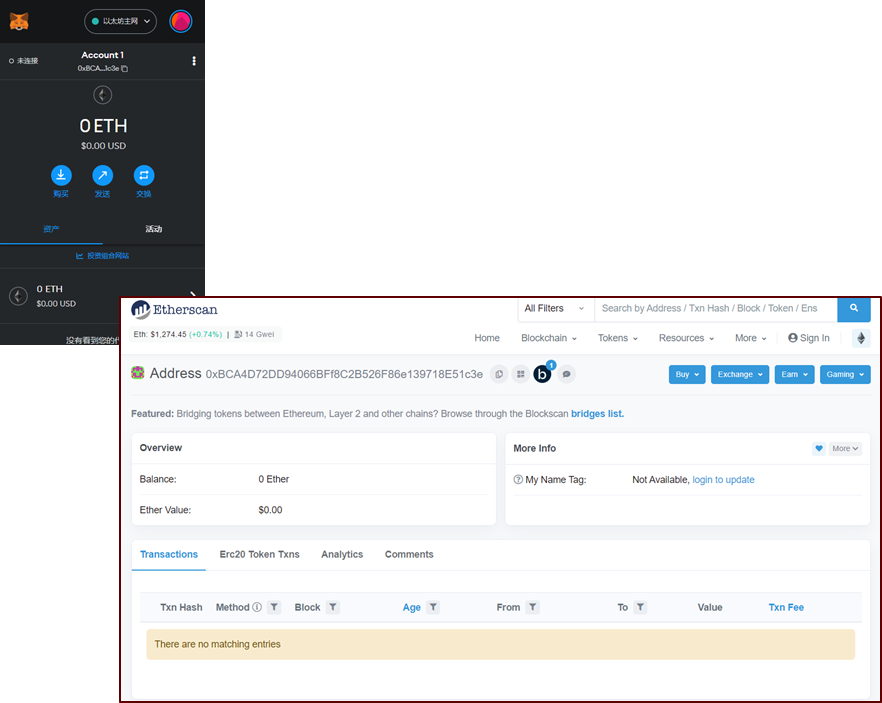The image size is (882, 703).
Task: Click the not-connected status indicator in MetaMask
Action: [x=24, y=61]
